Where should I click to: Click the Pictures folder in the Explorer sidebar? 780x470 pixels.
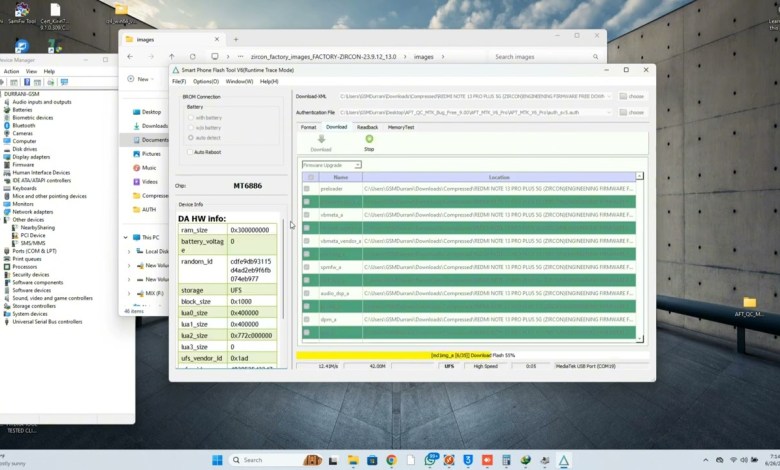pyautogui.click(x=150, y=154)
